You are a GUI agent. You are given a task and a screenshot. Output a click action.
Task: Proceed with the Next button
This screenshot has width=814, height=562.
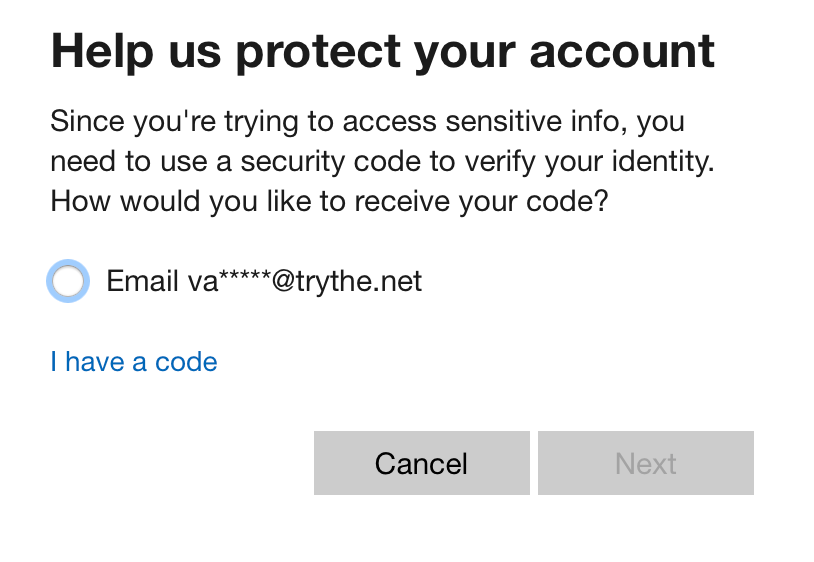tap(645, 463)
